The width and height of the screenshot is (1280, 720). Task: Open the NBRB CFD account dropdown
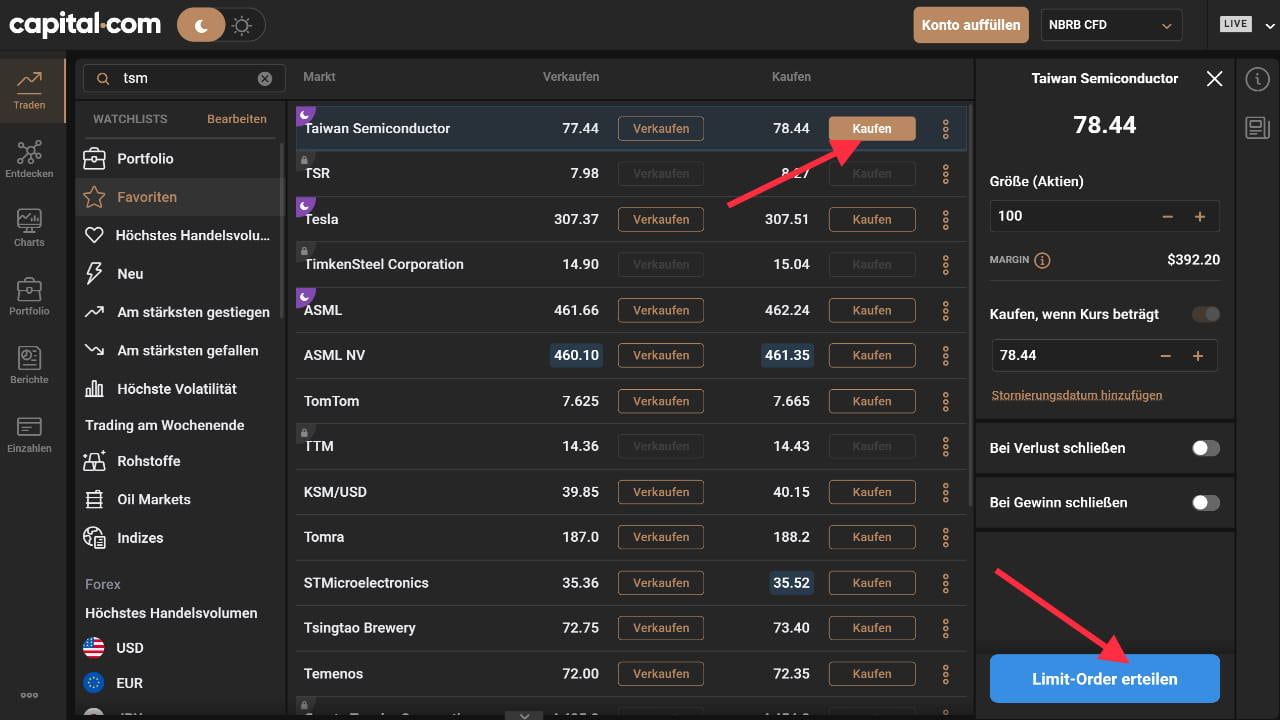[x=1110, y=25]
